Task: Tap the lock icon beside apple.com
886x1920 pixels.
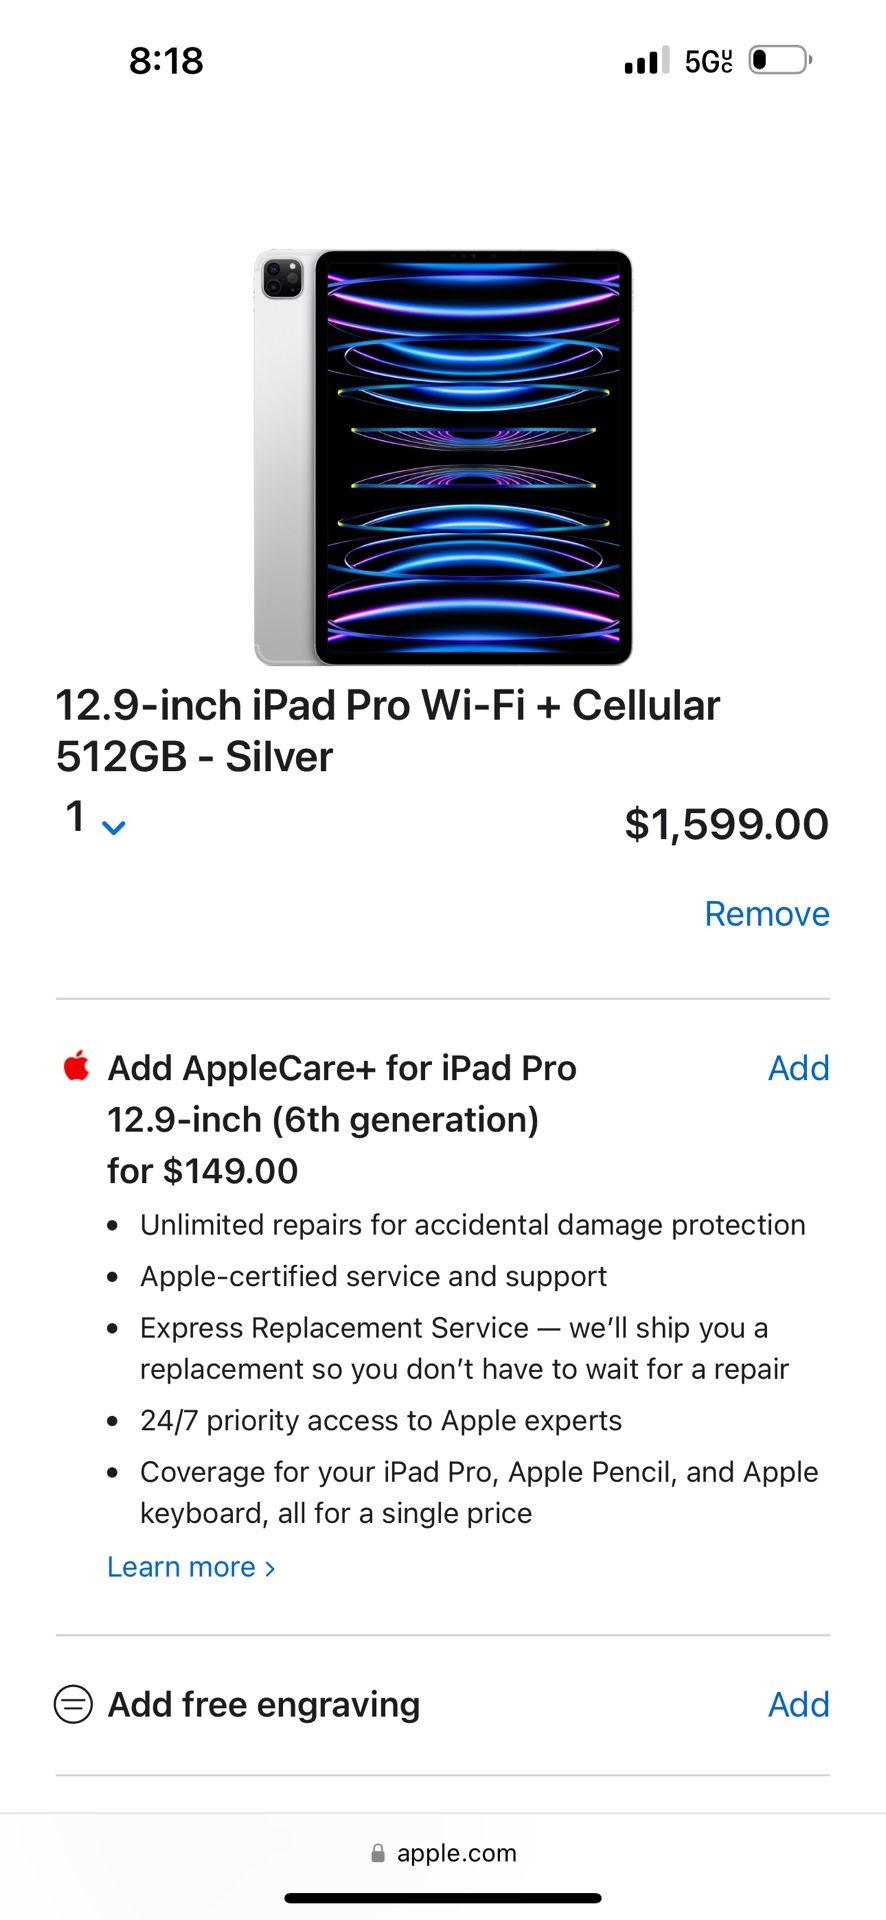Action: pyautogui.click(x=378, y=1853)
